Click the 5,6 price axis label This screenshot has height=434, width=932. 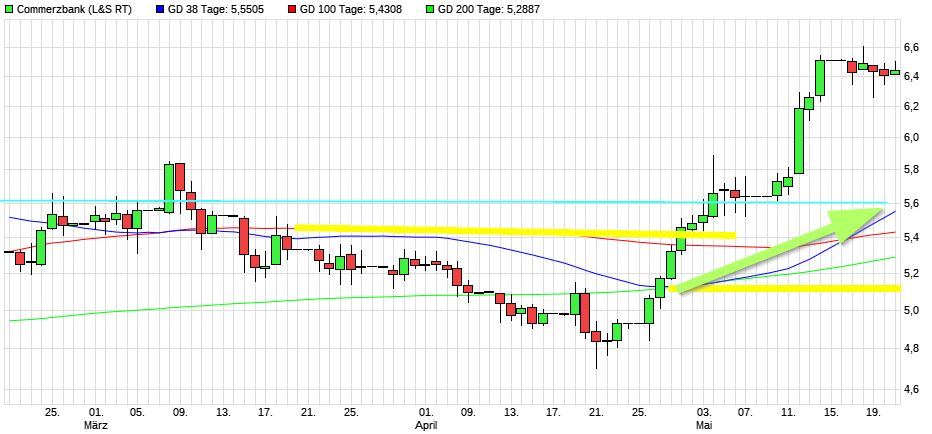[913, 203]
